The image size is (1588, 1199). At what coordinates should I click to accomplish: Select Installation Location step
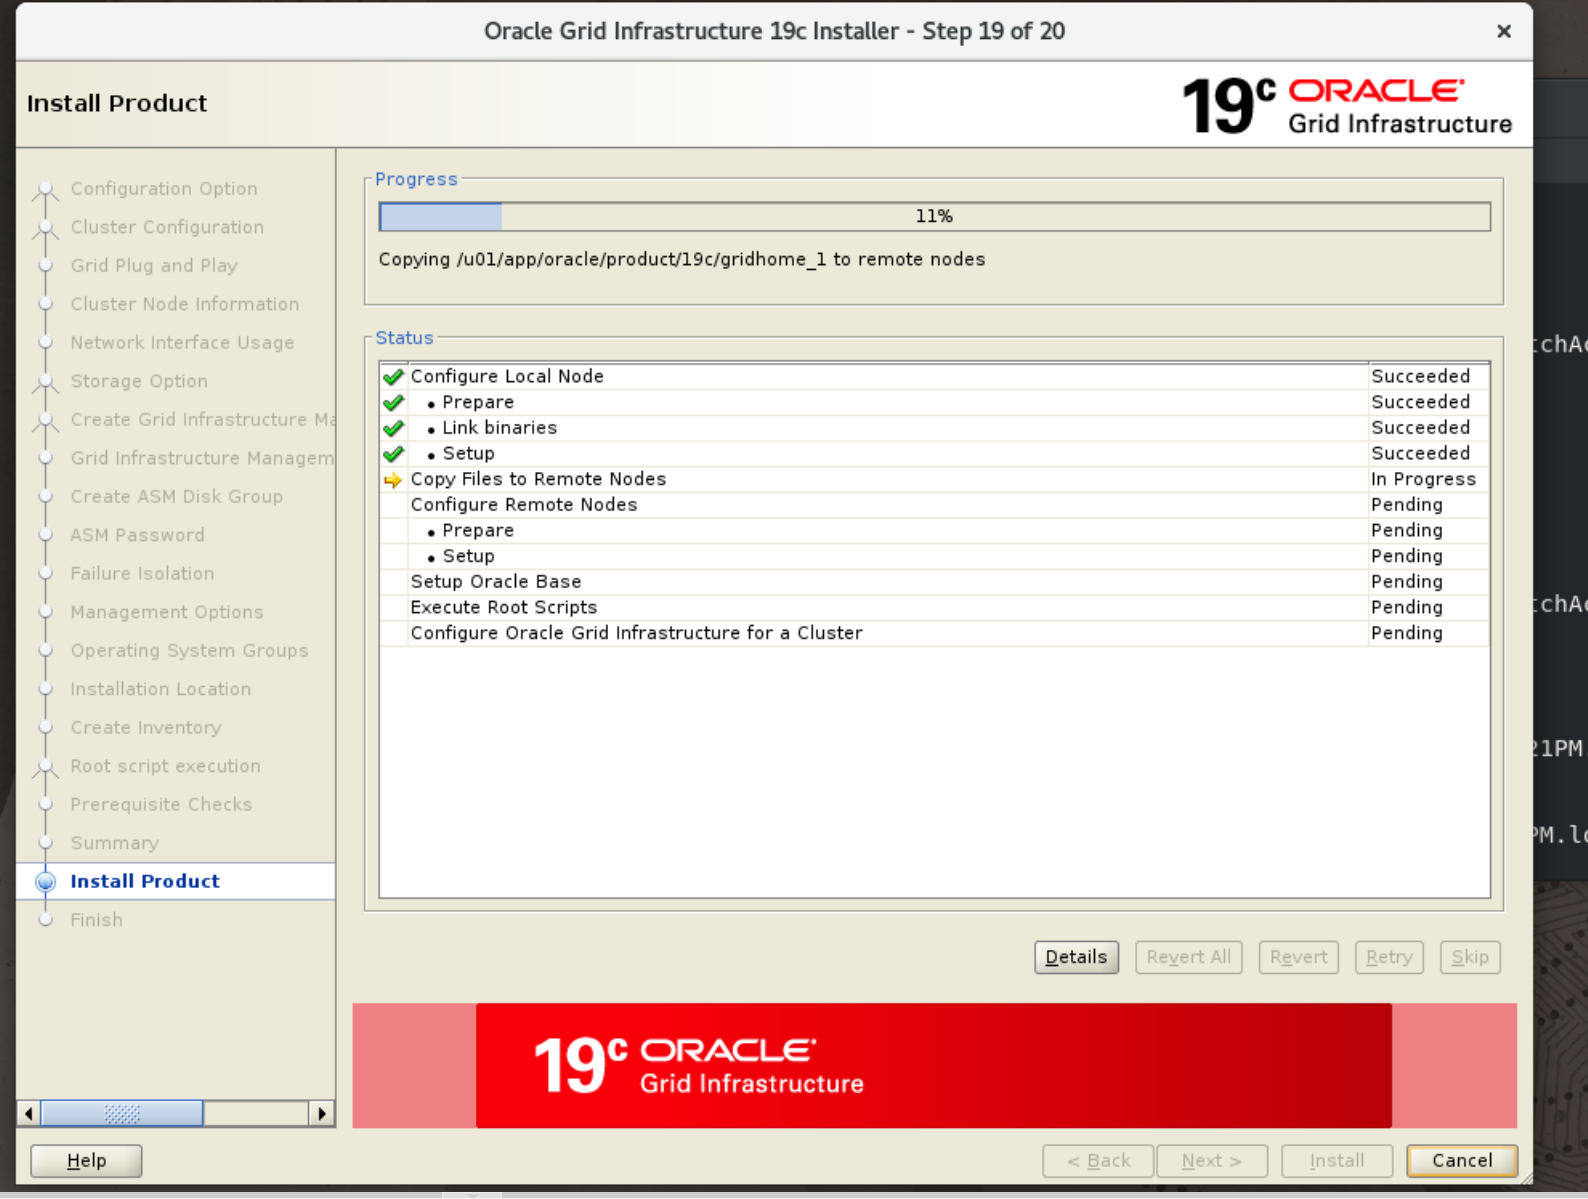pyautogui.click(x=161, y=690)
